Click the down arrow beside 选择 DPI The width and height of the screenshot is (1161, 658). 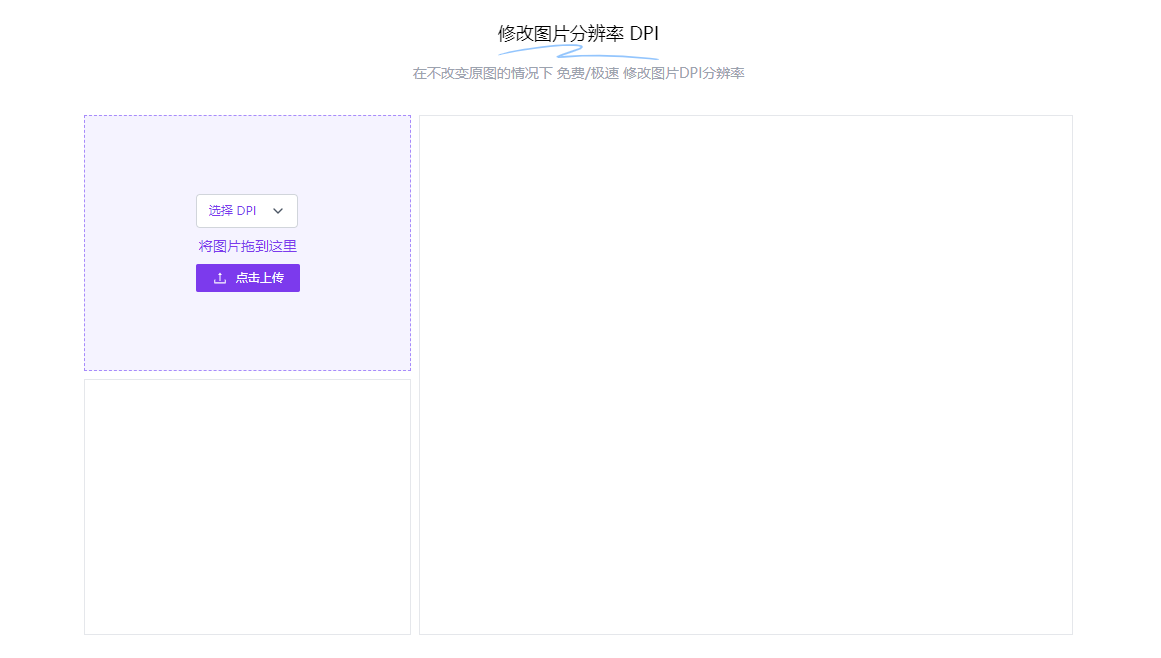coord(277,210)
